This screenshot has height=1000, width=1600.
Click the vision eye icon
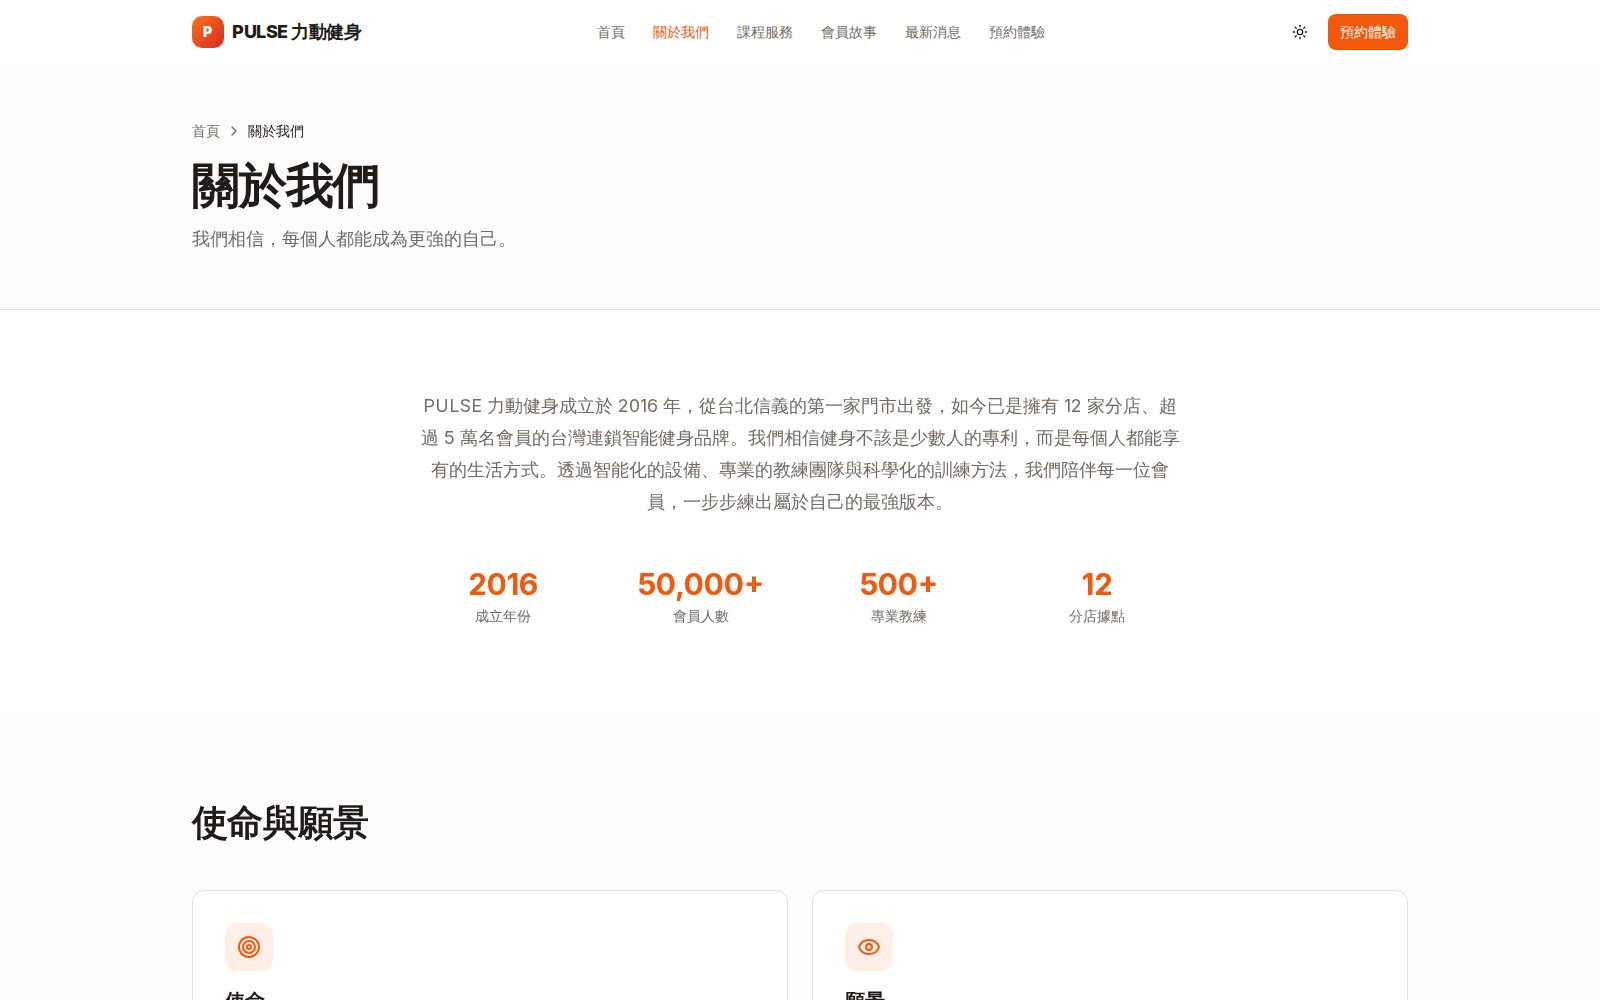869,947
